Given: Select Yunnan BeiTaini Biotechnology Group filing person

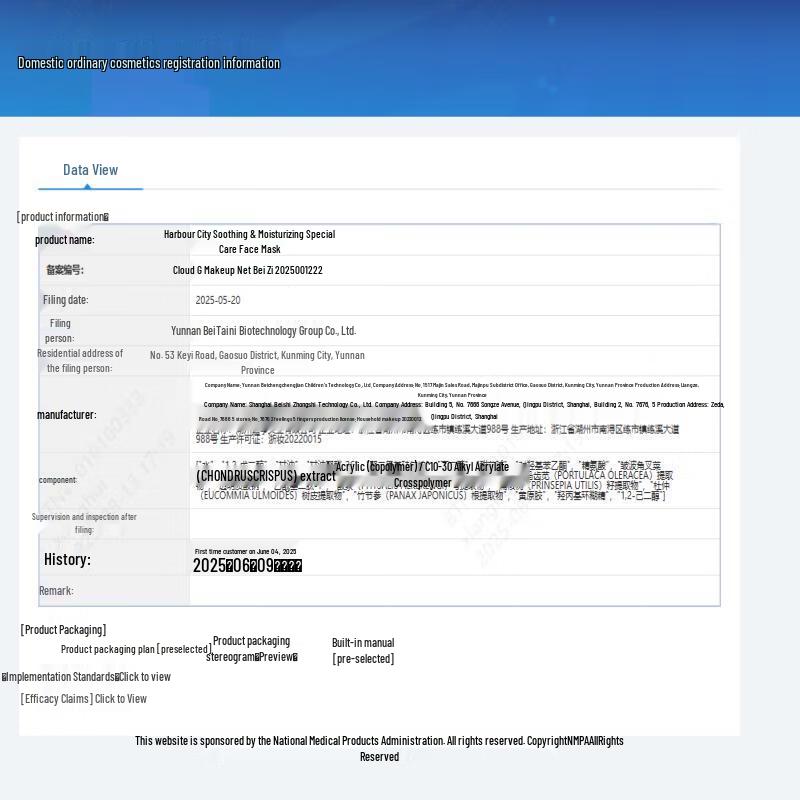Looking at the screenshot, I should [263, 330].
